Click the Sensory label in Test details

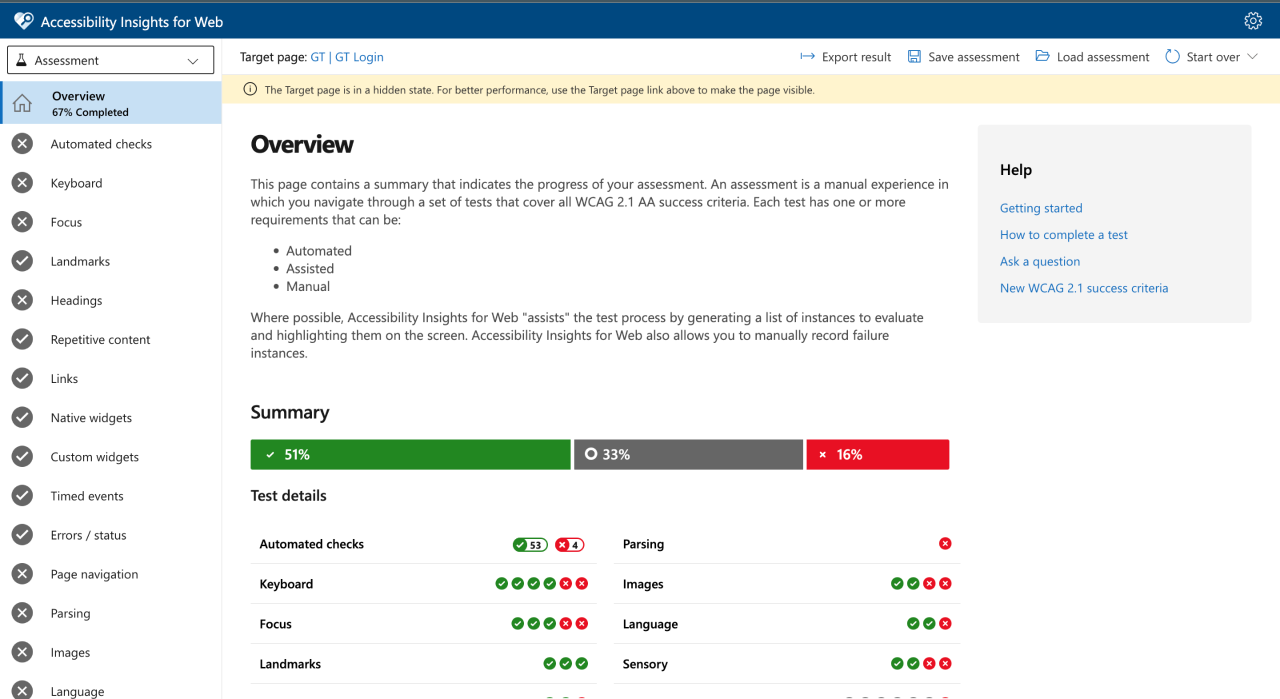[x=645, y=664]
